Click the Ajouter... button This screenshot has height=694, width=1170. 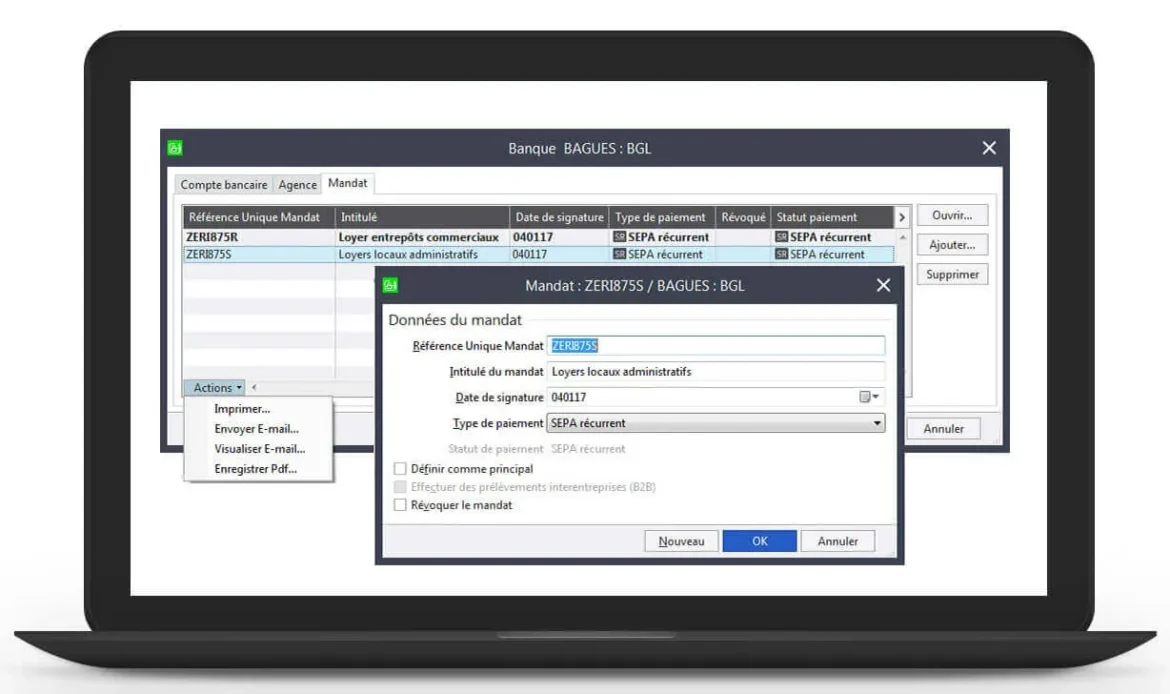(951, 245)
